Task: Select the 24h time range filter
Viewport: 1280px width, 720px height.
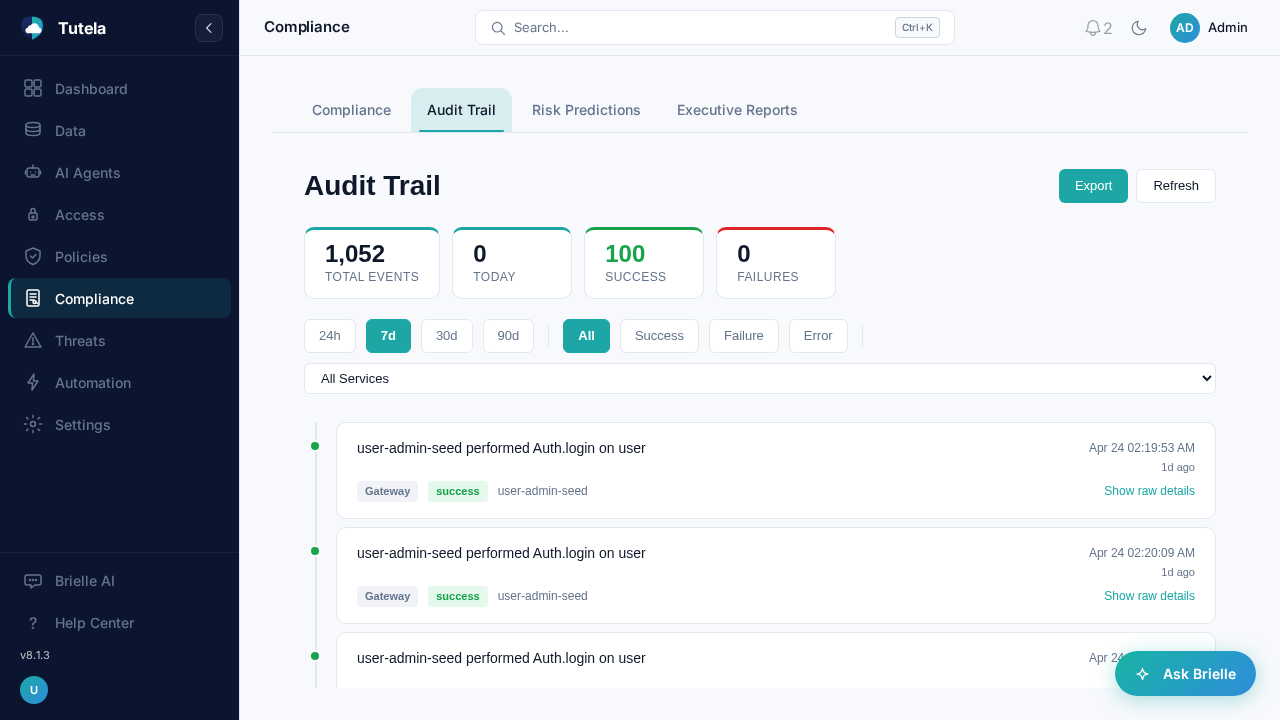Action: [x=330, y=336]
